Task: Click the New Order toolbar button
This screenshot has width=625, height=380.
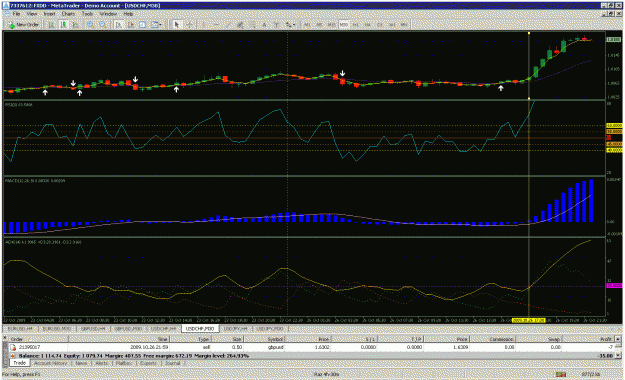Action: click(24, 25)
